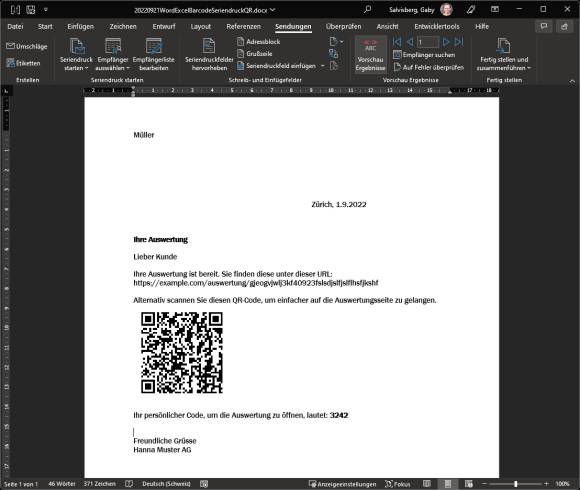Click the proofing check icon in status bar

pyautogui.click(x=129, y=484)
